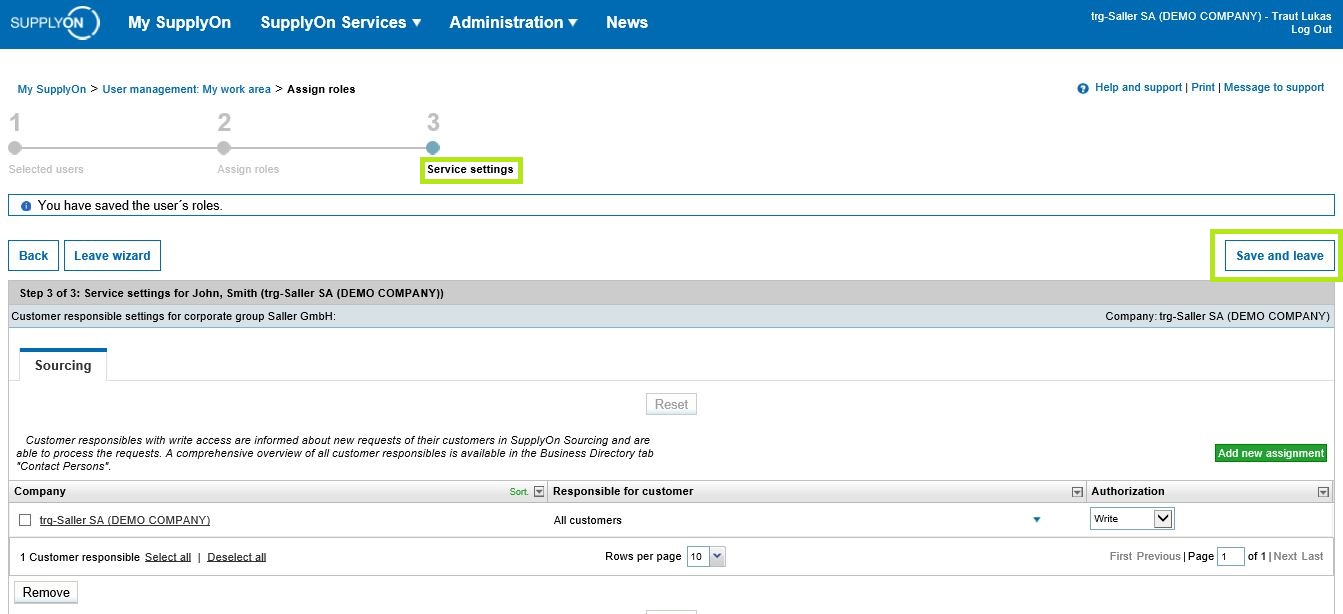Click the SupplyOn logo
The height and width of the screenshot is (614, 1343).
point(55,22)
